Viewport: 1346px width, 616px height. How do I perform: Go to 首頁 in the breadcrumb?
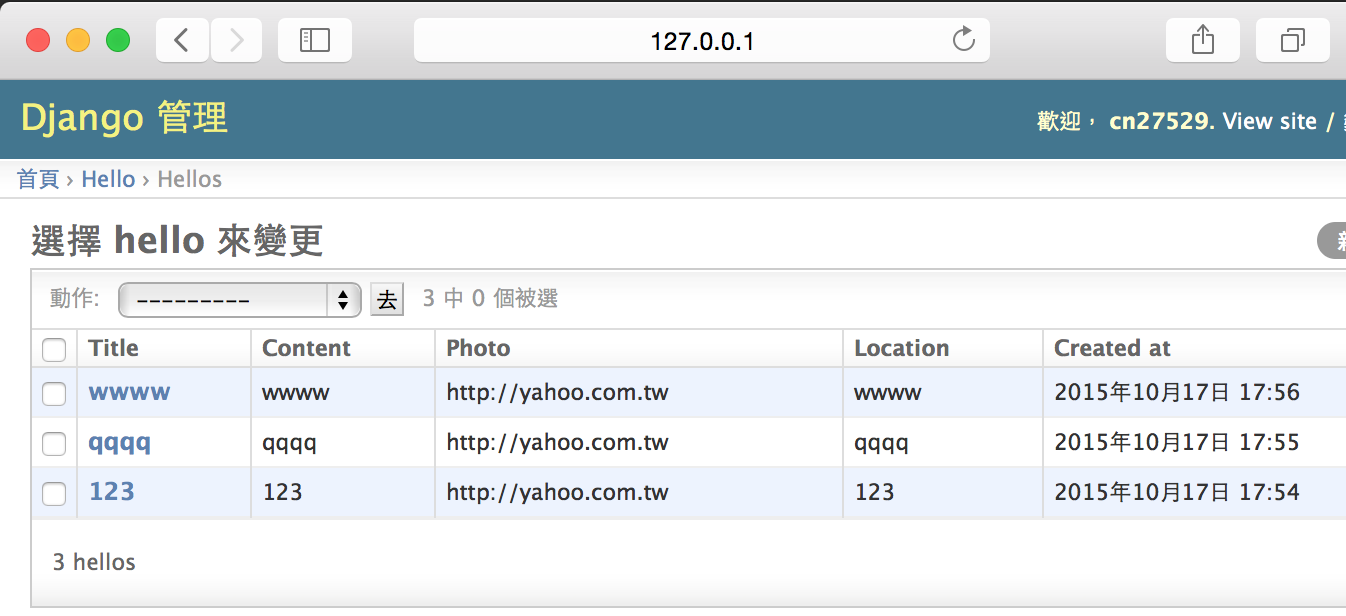[x=38, y=179]
